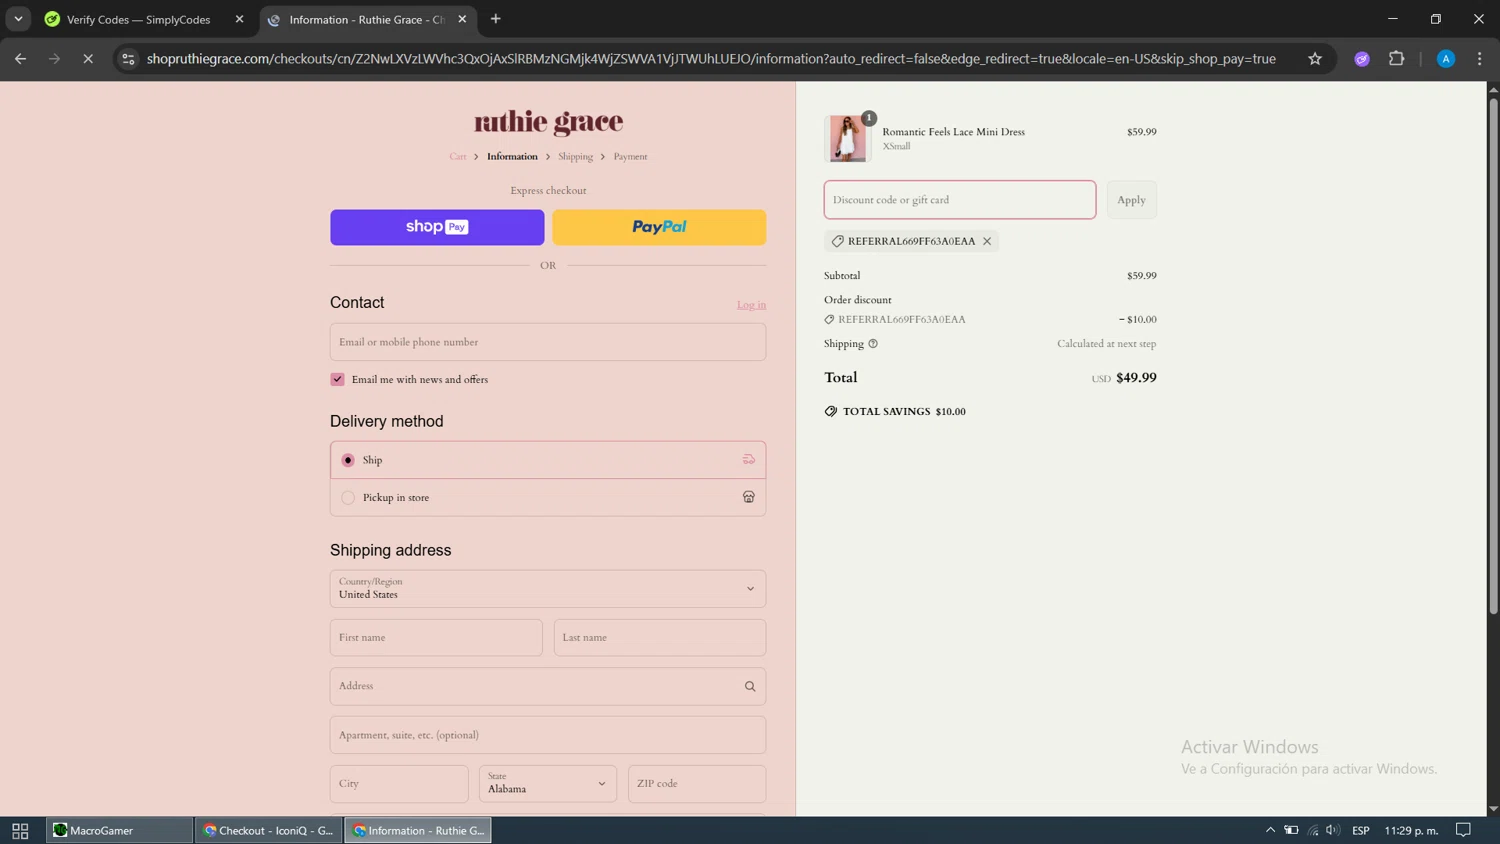Click the address bar URL

(x=711, y=59)
